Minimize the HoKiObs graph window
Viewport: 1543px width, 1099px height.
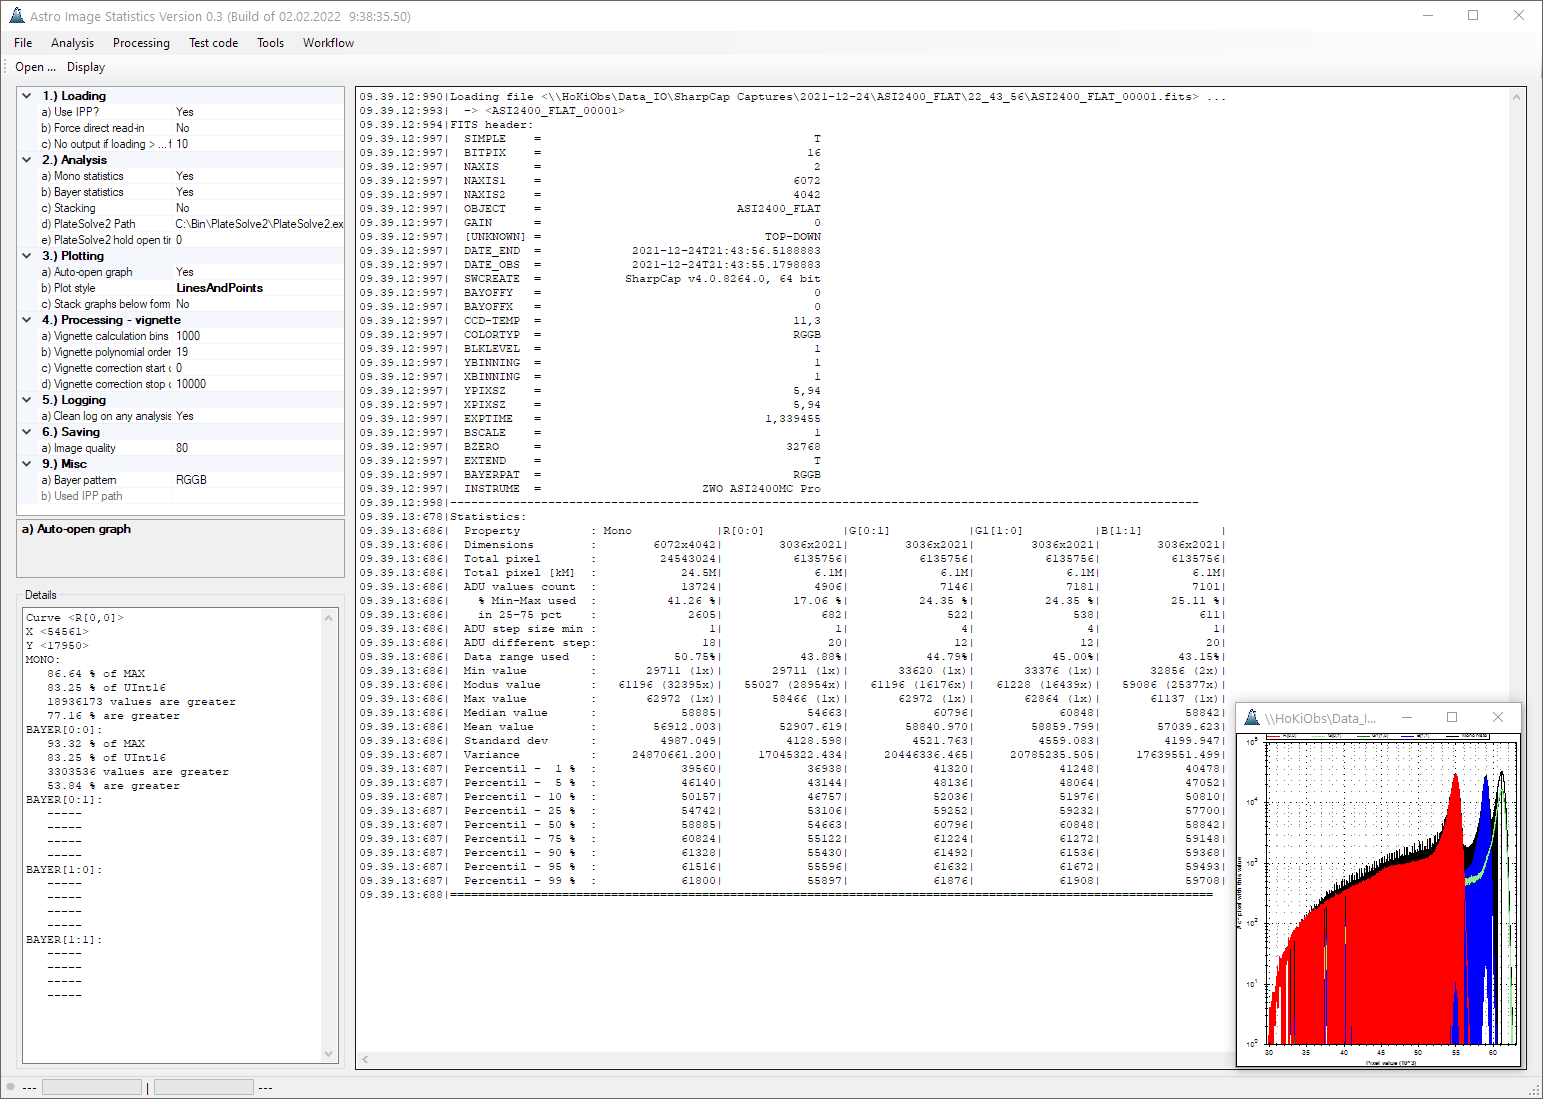[x=1407, y=717]
